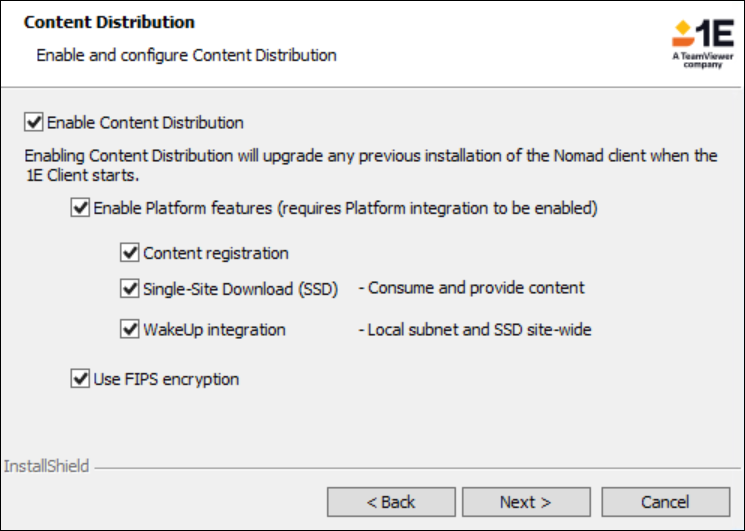This screenshot has height=531, width=745.
Task: Toggle Enable Platform features checkbox
Action: click(x=80, y=209)
